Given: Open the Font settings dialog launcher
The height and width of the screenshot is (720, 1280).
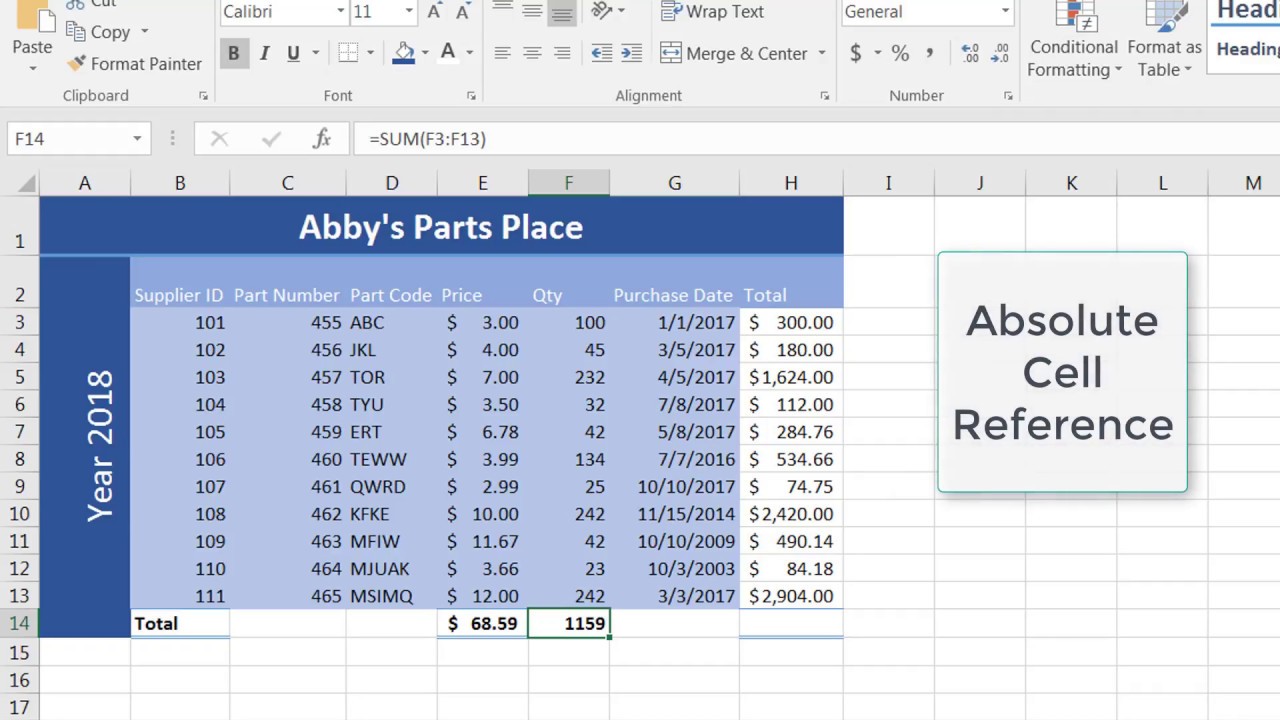Looking at the screenshot, I should point(471,96).
